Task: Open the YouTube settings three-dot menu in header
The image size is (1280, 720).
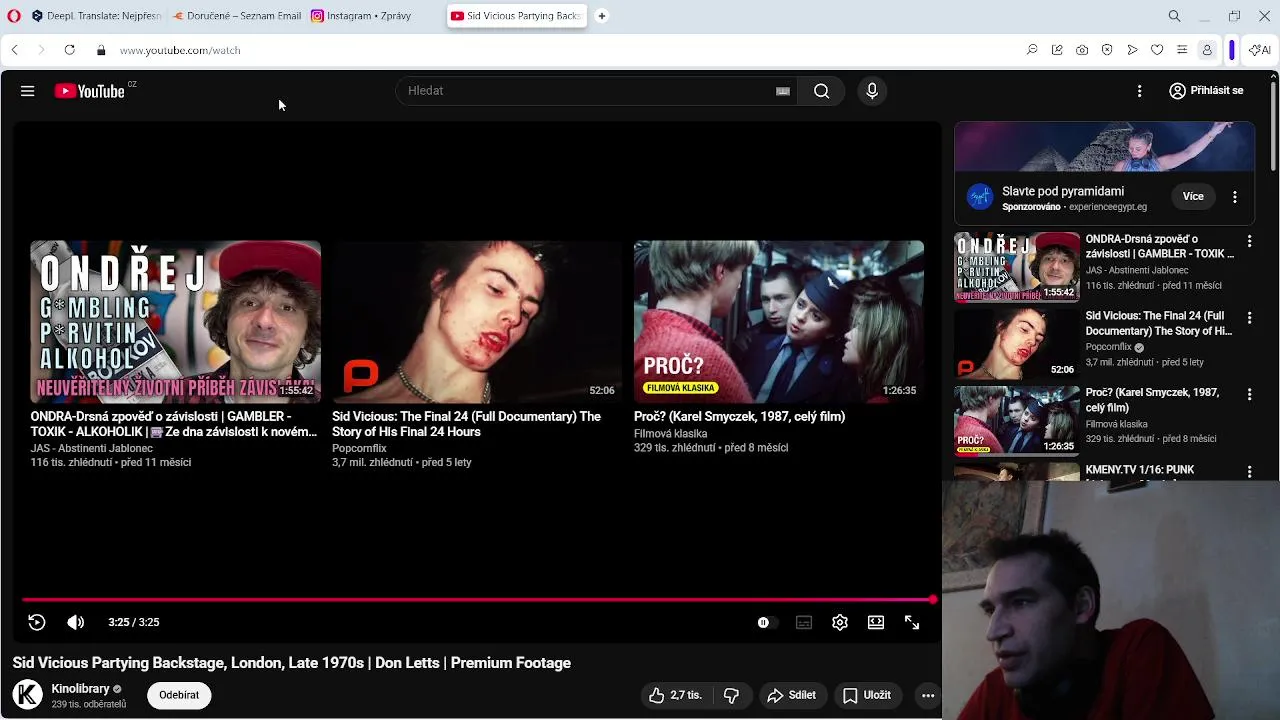Action: [x=1139, y=91]
